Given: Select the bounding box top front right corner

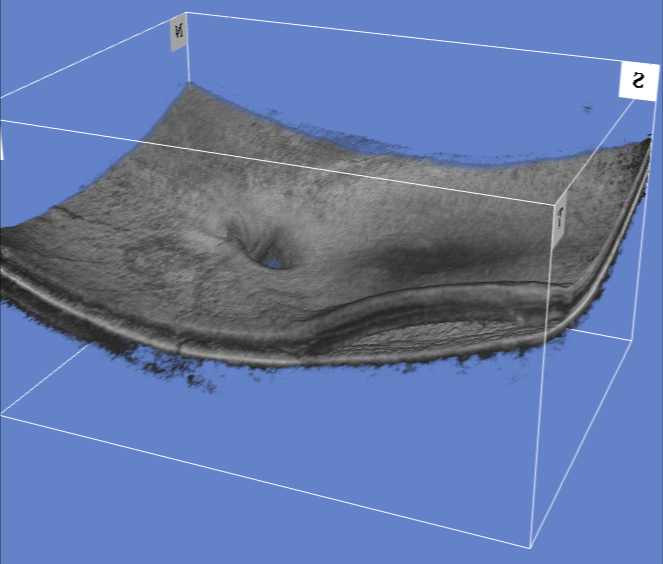Looking at the screenshot, I should [554, 205].
